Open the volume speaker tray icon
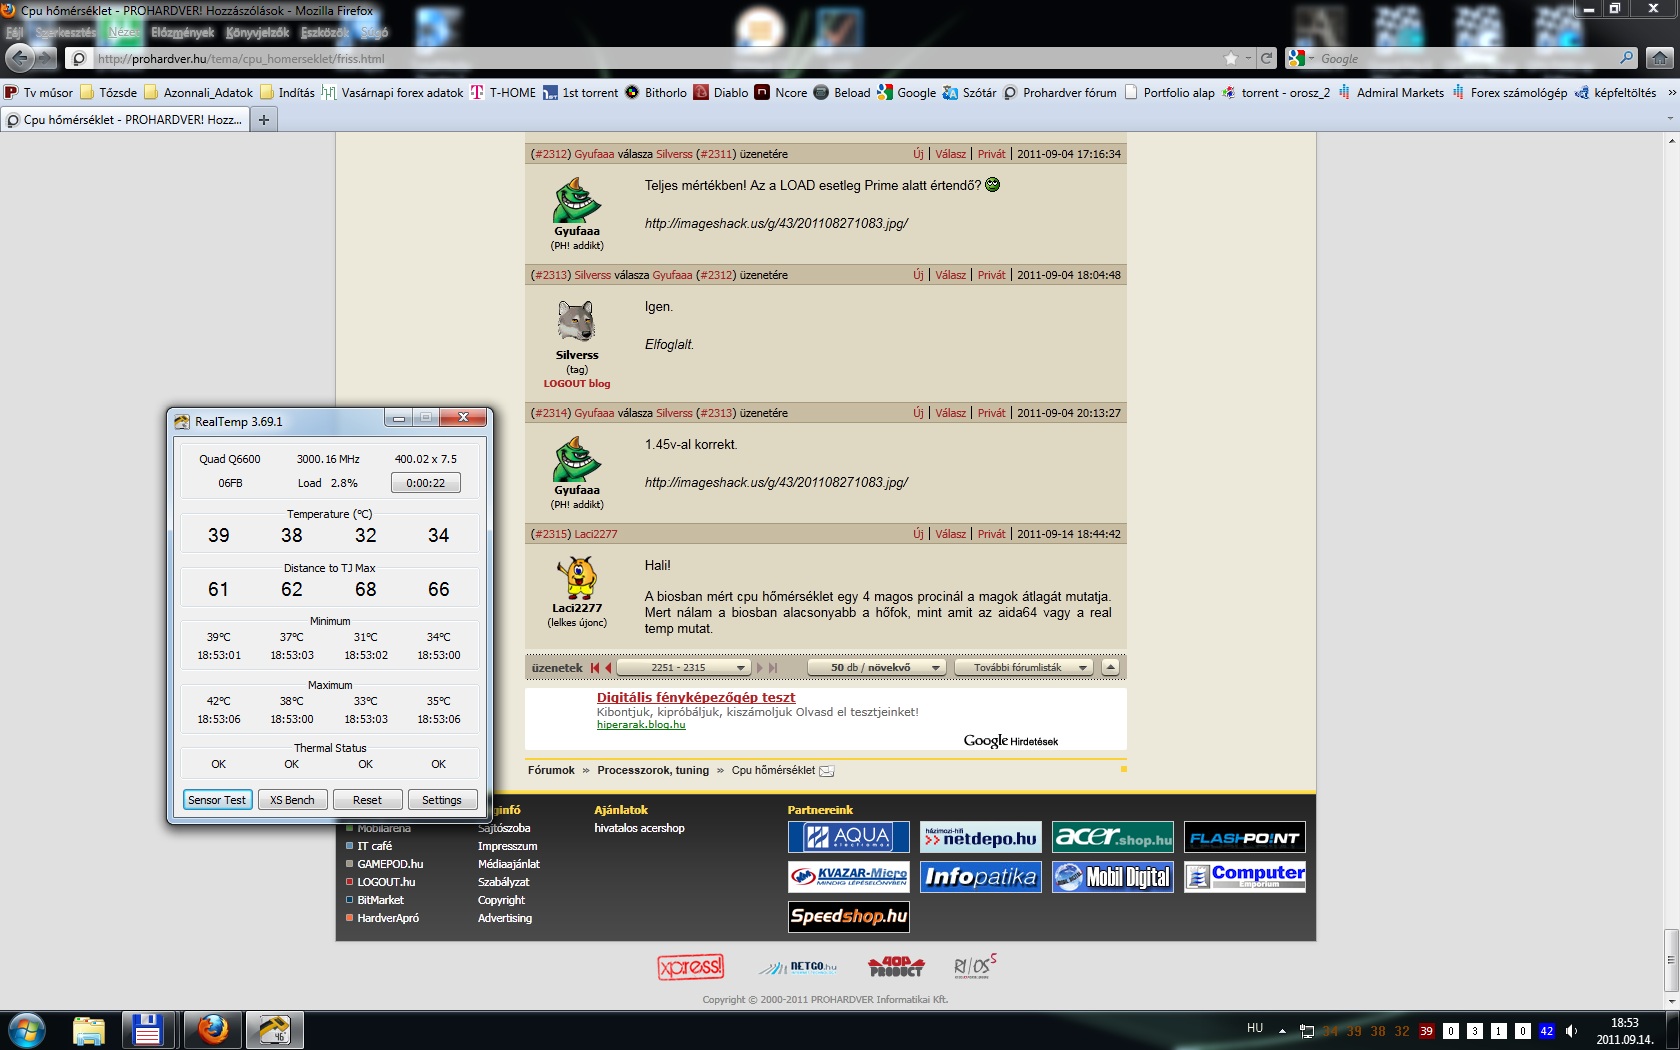 pos(1572,1031)
